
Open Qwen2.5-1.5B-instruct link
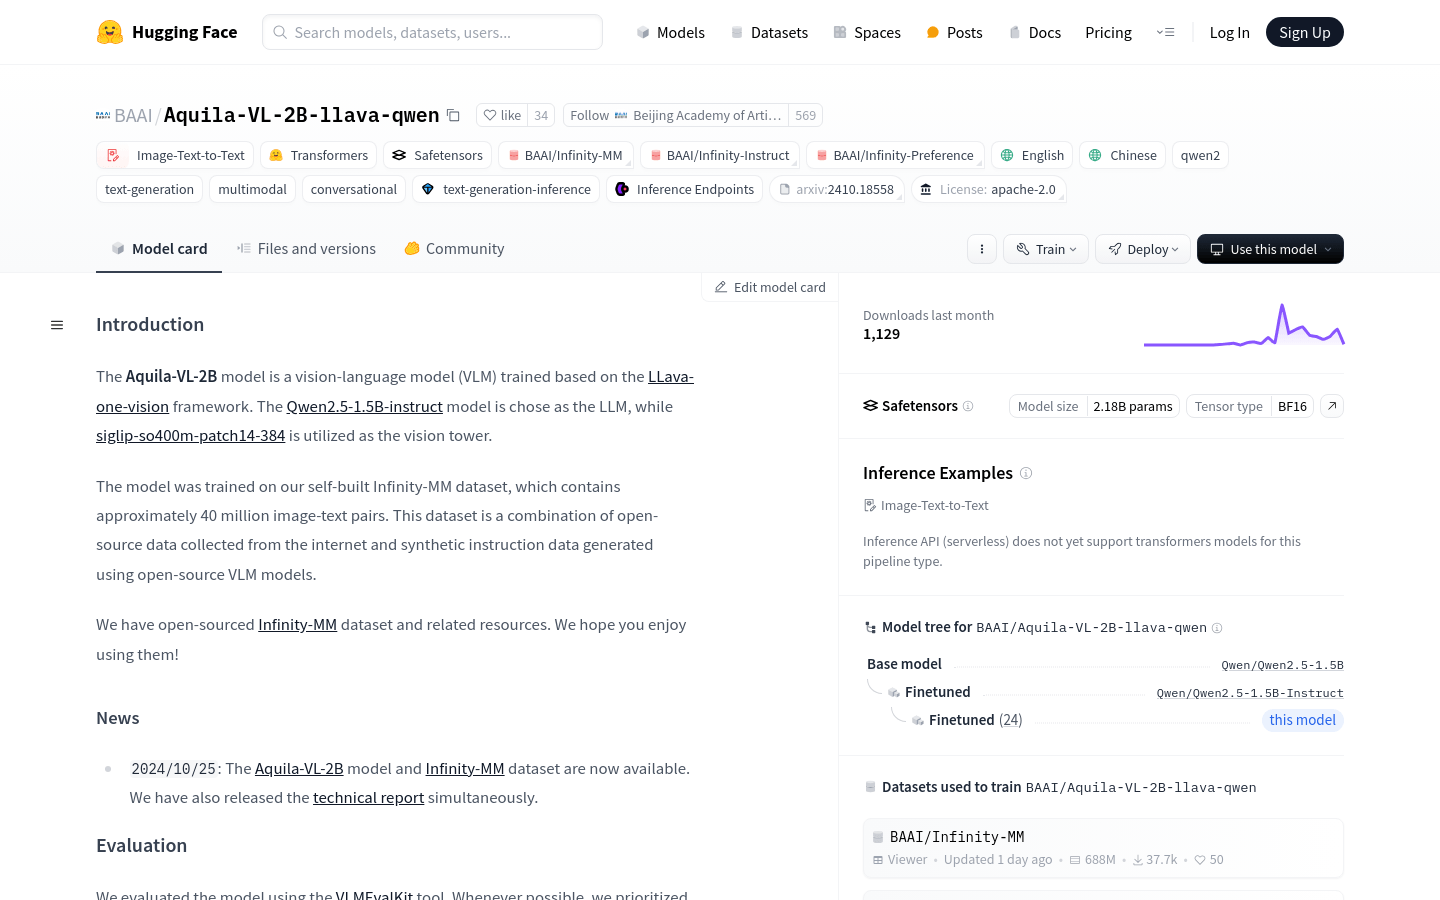364,406
